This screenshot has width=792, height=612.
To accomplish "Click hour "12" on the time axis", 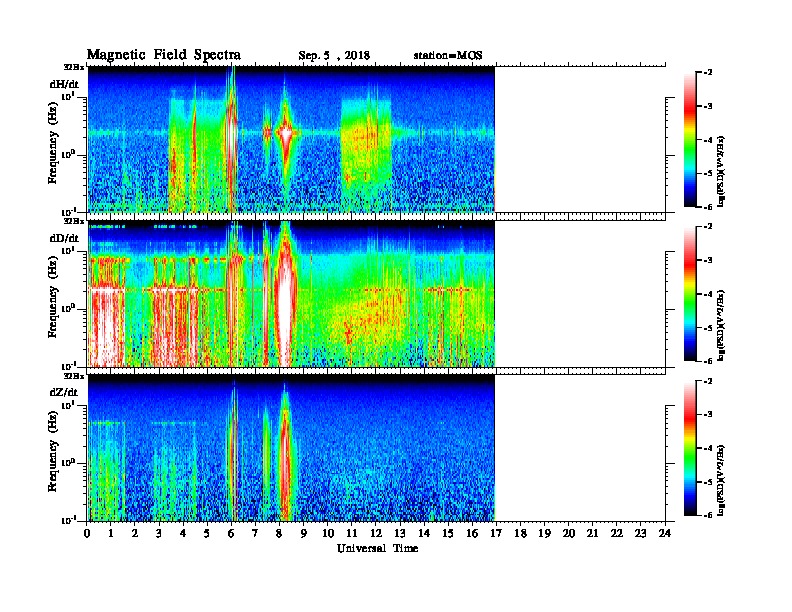I will (x=376, y=534).
